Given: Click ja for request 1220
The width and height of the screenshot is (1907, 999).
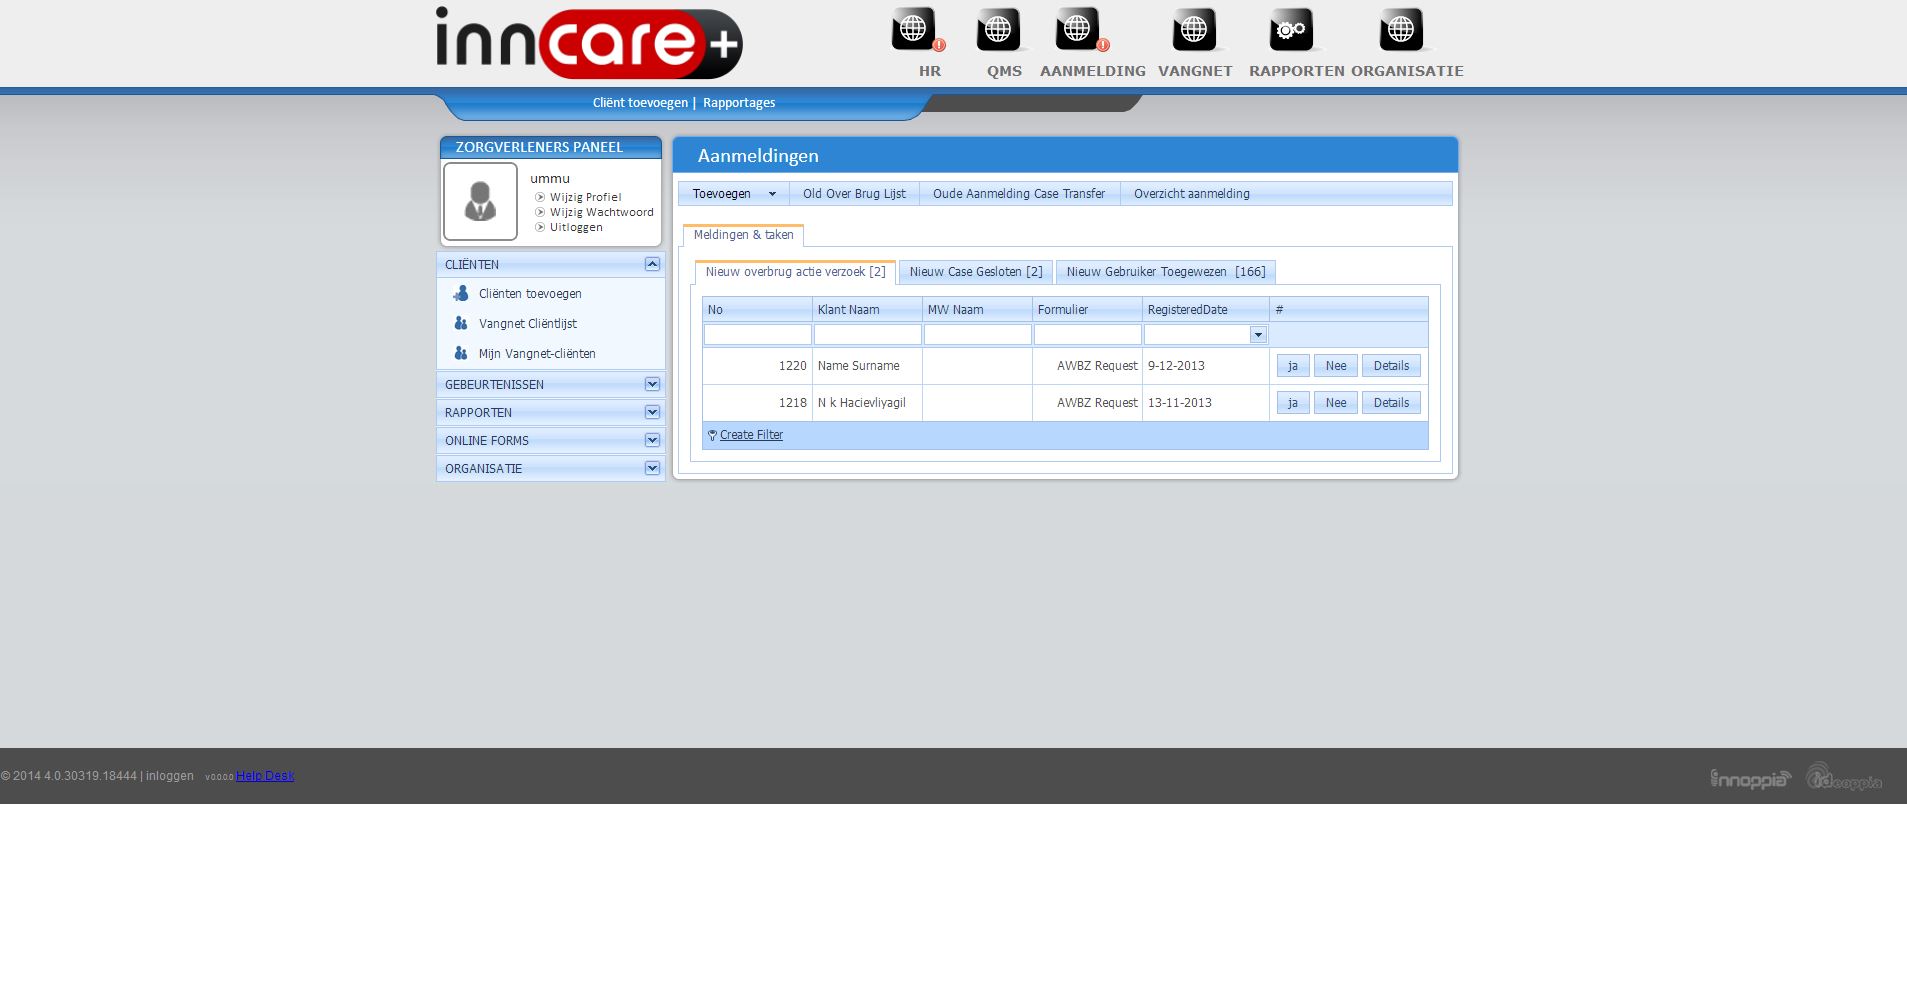Looking at the screenshot, I should point(1293,366).
